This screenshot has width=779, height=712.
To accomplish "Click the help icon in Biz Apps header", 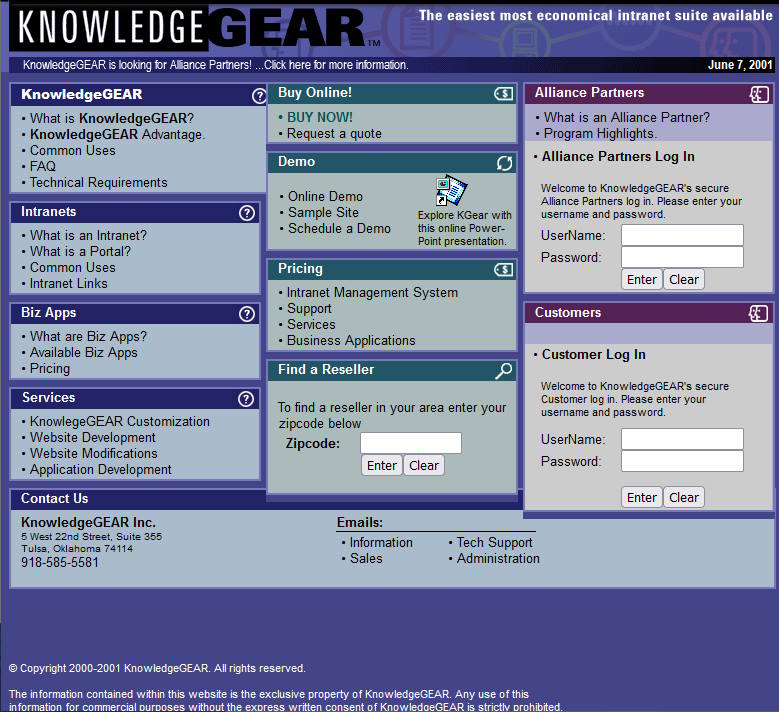I will (246, 314).
